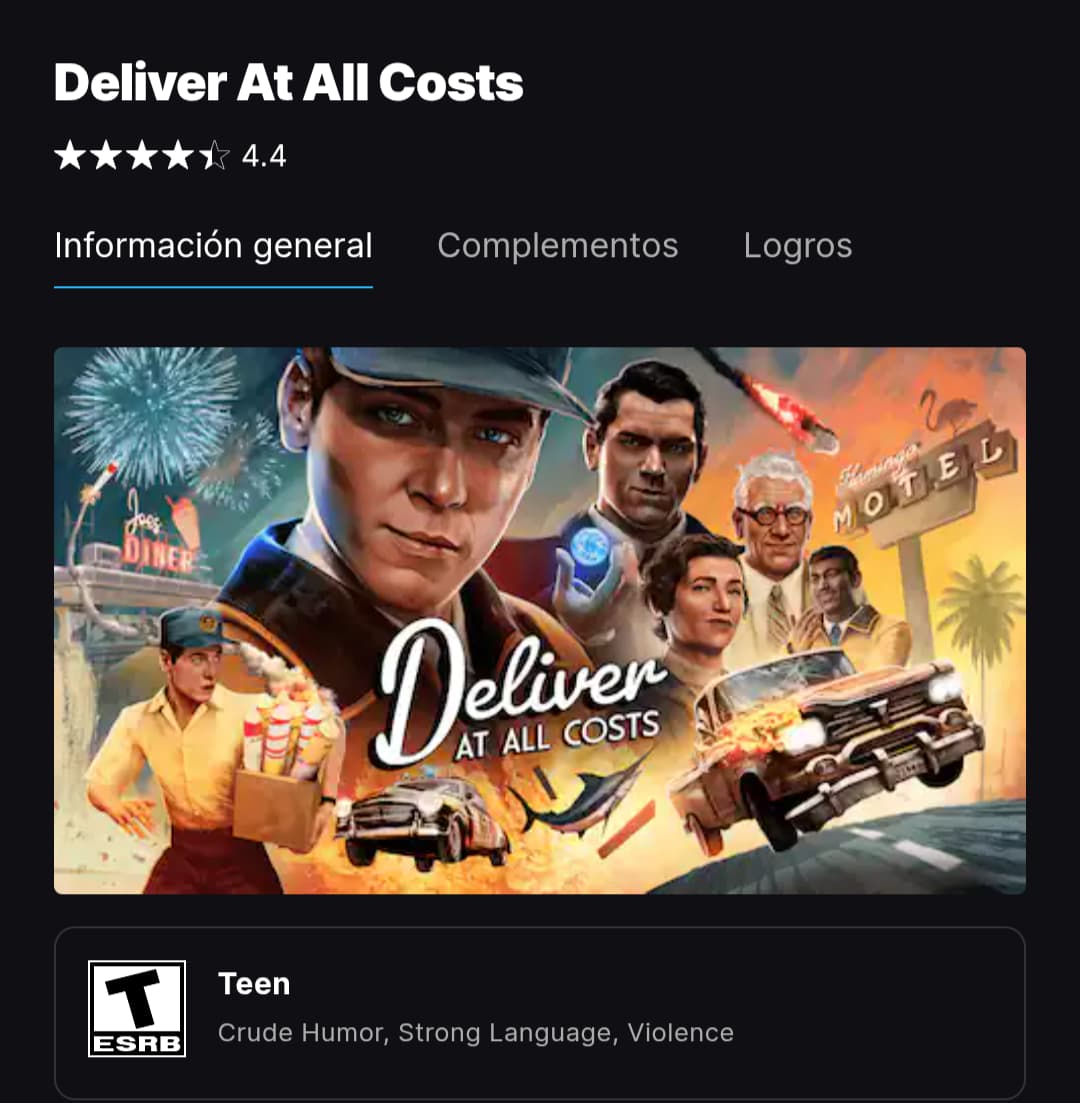
Task: Click the Deliver At All Costs heading
Action: pyautogui.click(x=288, y=82)
